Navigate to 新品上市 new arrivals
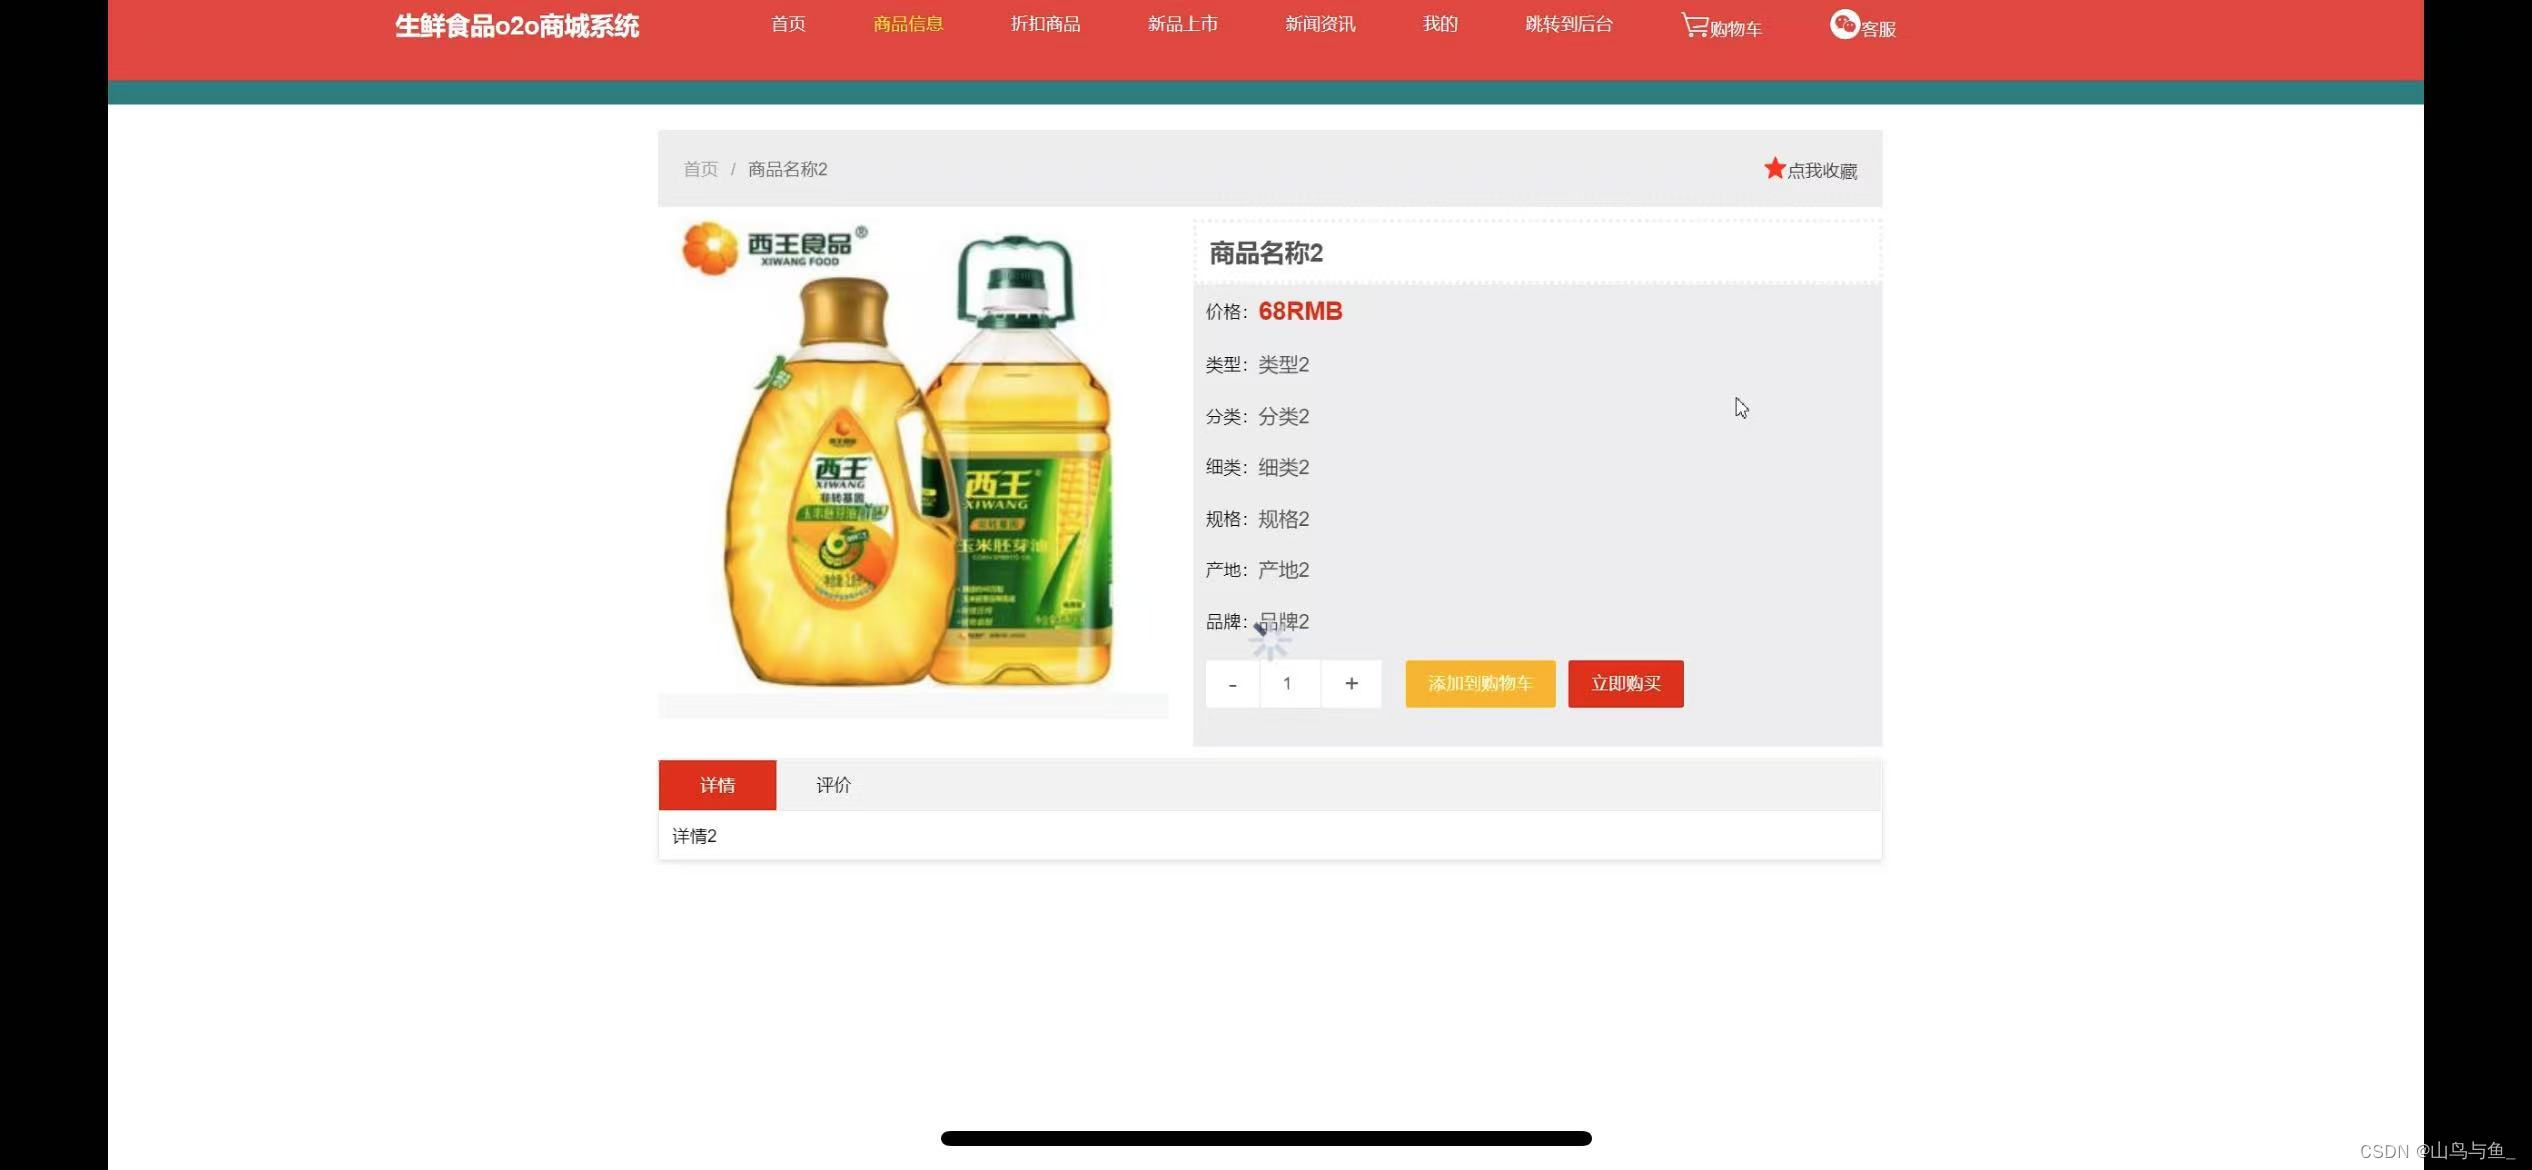The height and width of the screenshot is (1170, 2532). [x=1182, y=24]
